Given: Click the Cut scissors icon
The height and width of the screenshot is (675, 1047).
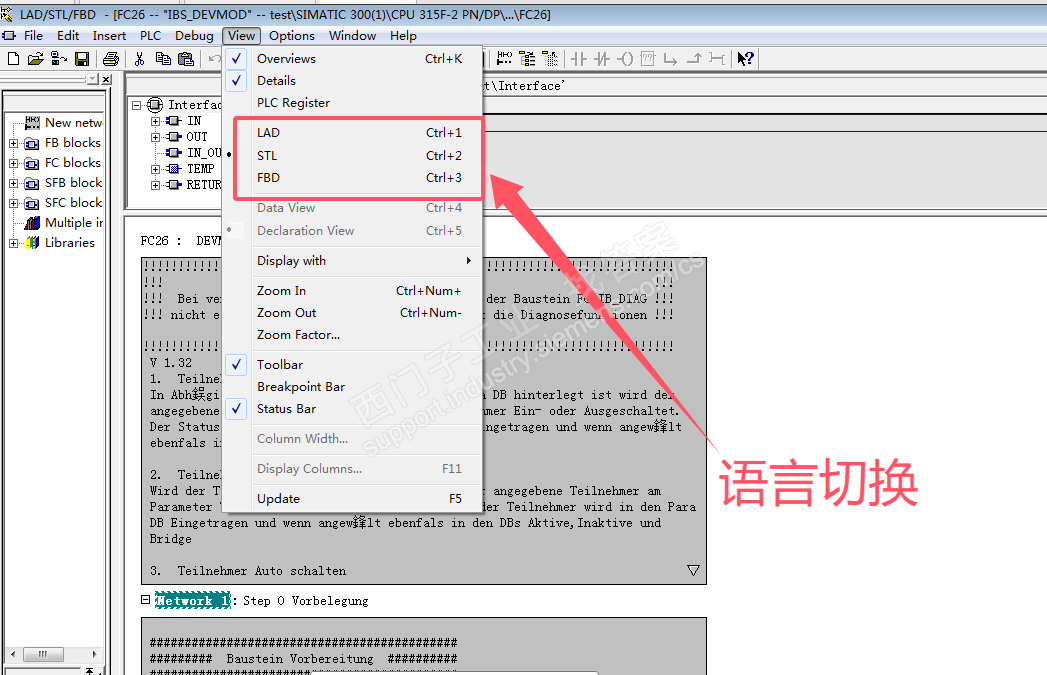Looking at the screenshot, I should pos(140,59).
